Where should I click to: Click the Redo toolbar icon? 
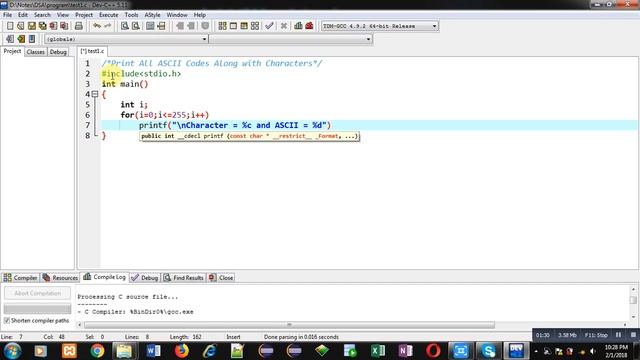pos(108,26)
